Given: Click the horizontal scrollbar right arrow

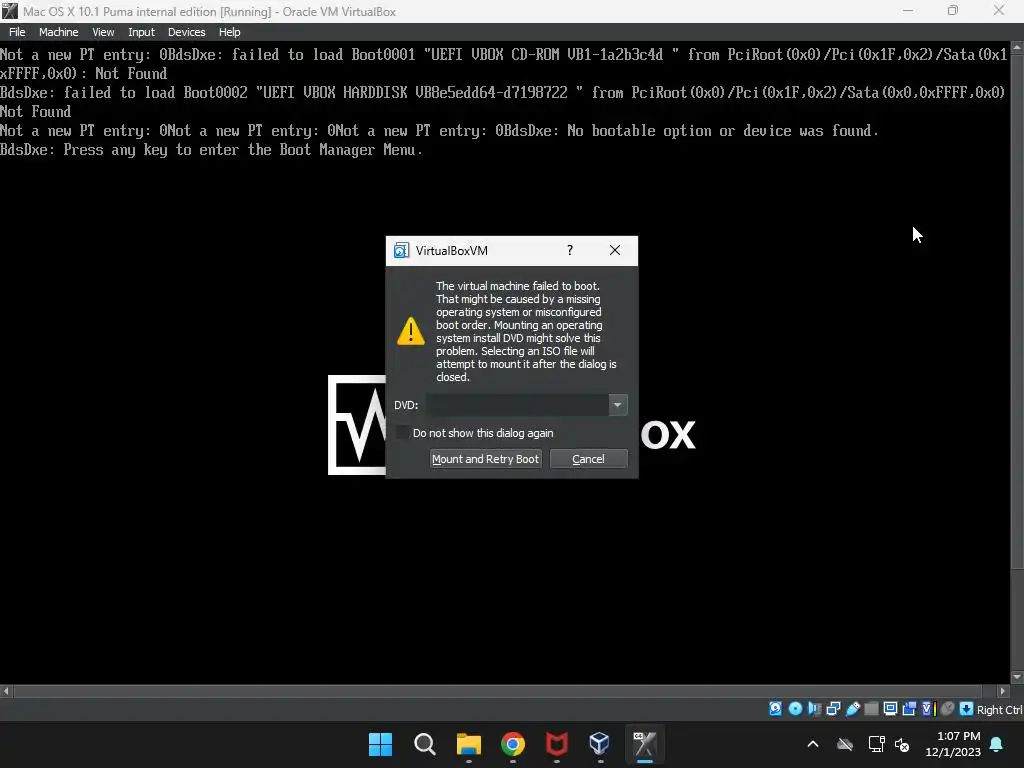Looking at the screenshot, I should 1003,690.
